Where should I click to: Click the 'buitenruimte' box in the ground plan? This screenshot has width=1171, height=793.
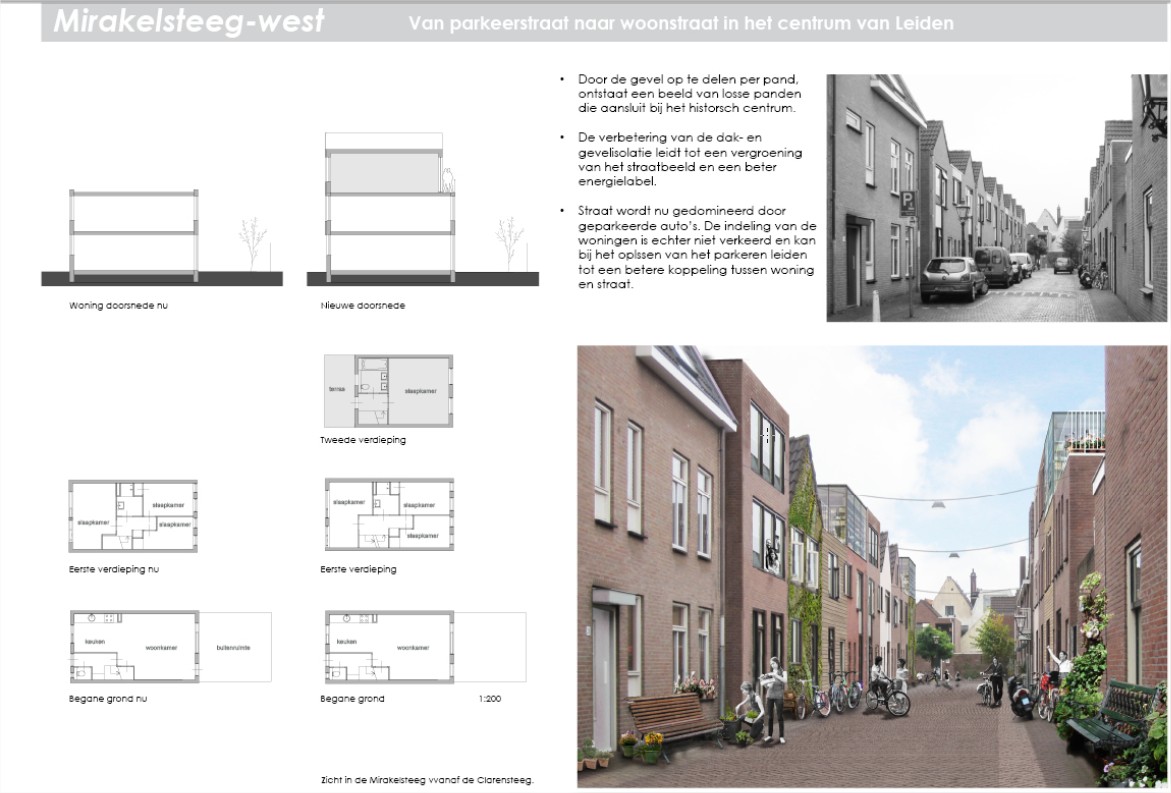click(x=234, y=647)
